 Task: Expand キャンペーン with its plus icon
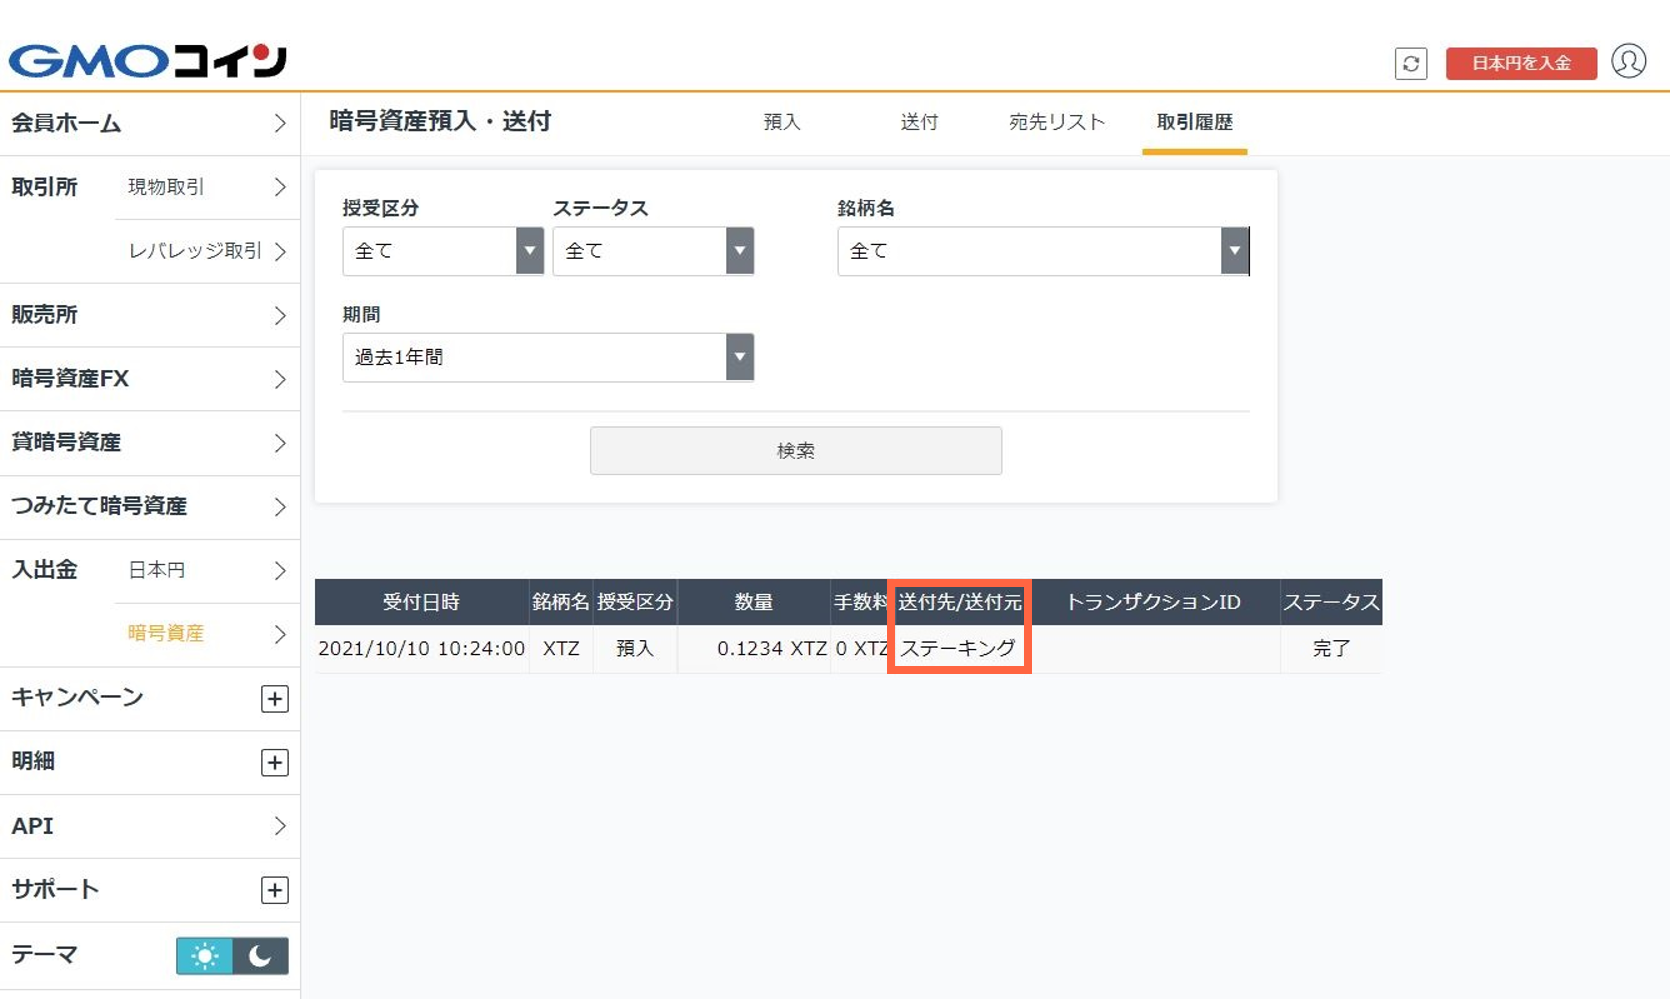(x=273, y=699)
